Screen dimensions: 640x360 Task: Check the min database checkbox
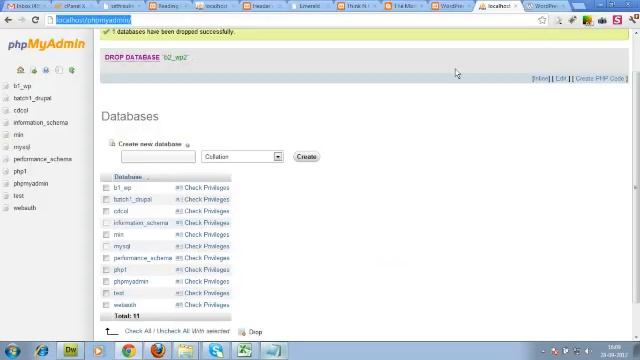[106, 235]
